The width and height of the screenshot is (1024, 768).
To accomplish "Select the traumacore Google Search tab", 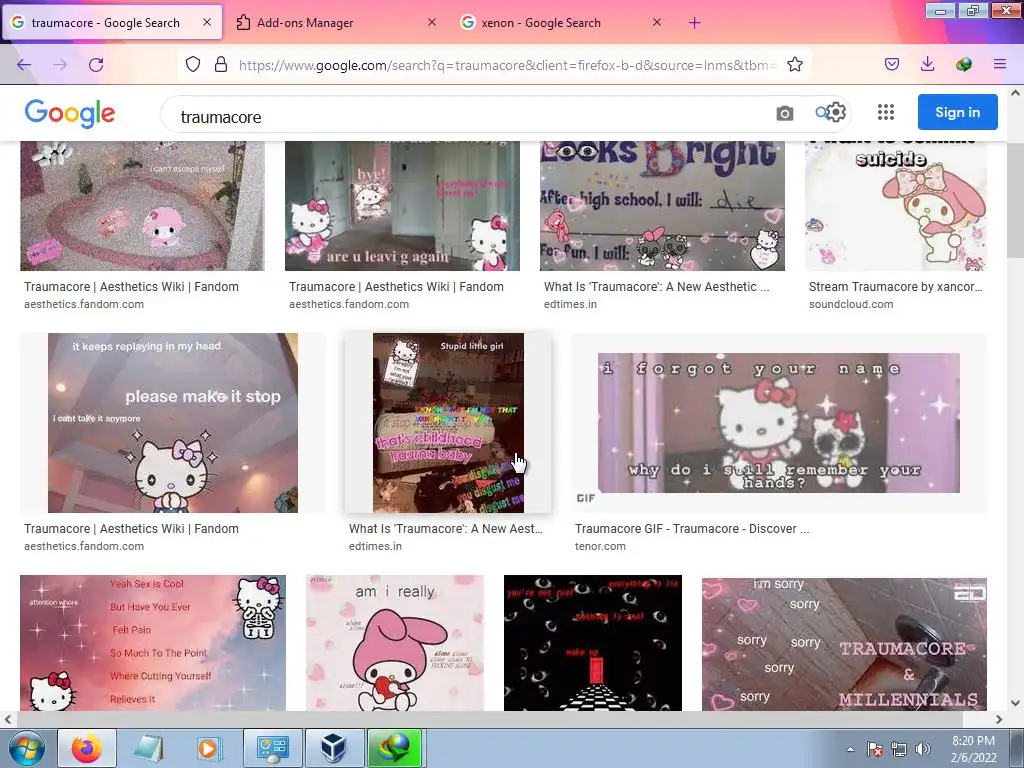I will pos(105,23).
